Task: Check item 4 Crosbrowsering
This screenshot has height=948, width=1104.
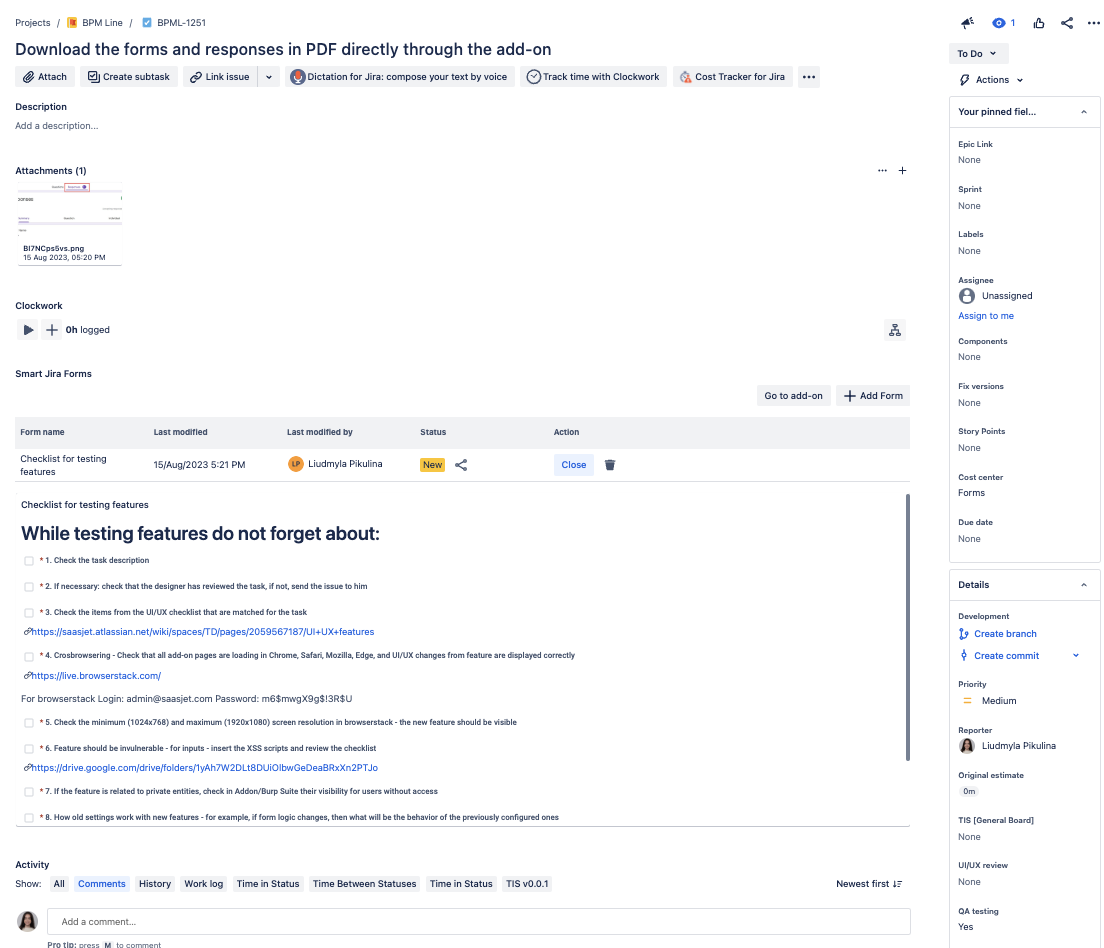Action: click(x=29, y=657)
